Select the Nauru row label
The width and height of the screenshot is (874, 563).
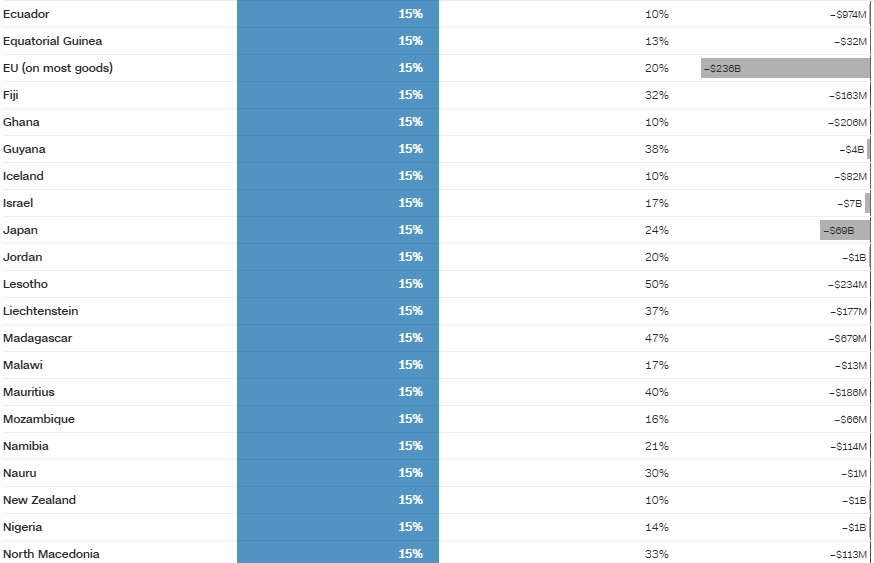[x=20, y=473]
